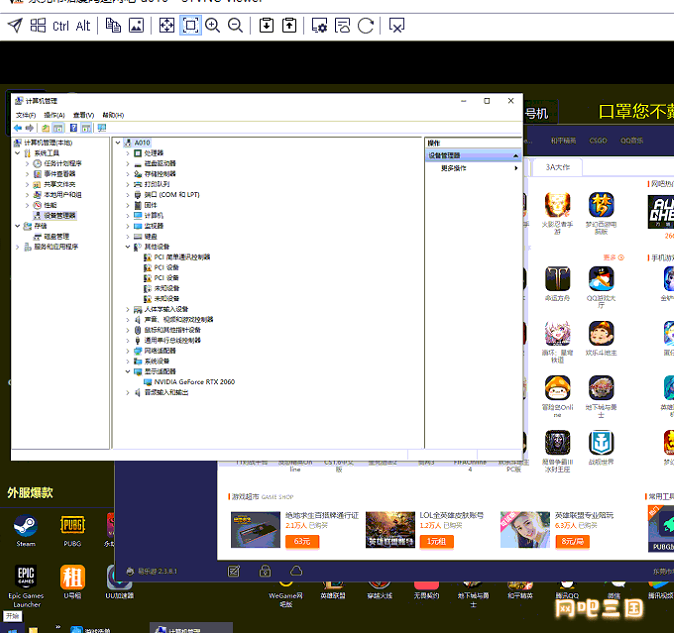Image resolution: width=674 pixels, height=633 pixels.
Task: Expand 服务和应用程序 node
Action: 18,247
